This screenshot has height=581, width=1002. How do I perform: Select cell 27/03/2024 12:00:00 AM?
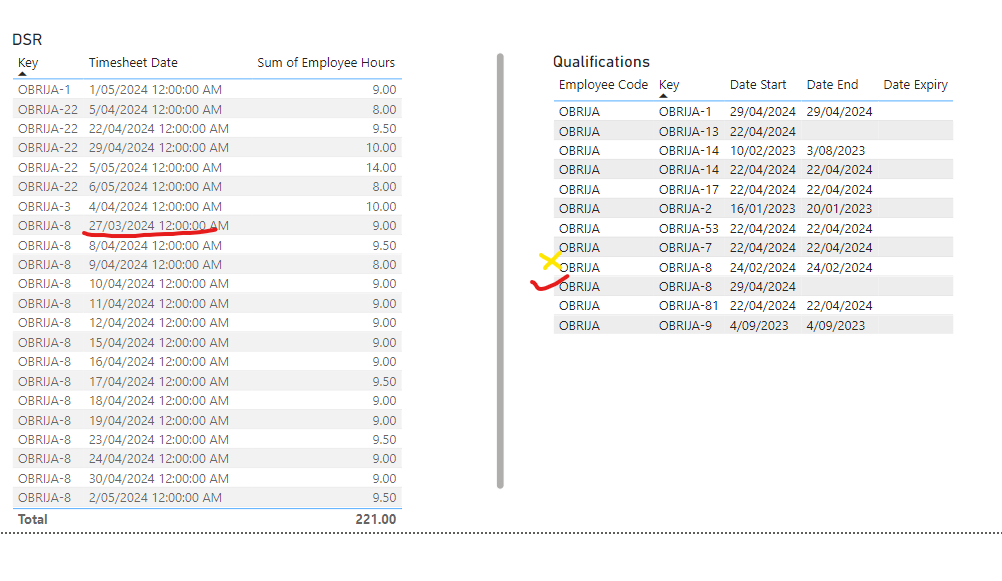[x=158, y=226]
